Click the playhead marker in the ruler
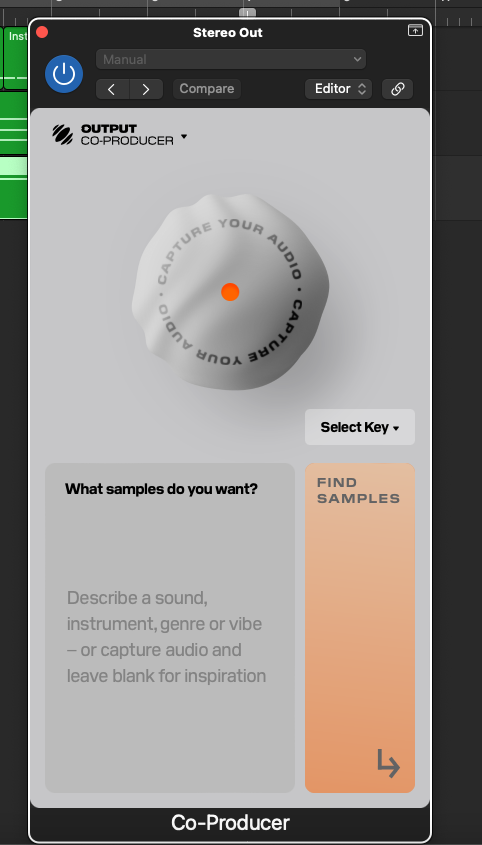The width and height of the screenshot is (482, 845). pyautogui.click(x=247, y=12)
